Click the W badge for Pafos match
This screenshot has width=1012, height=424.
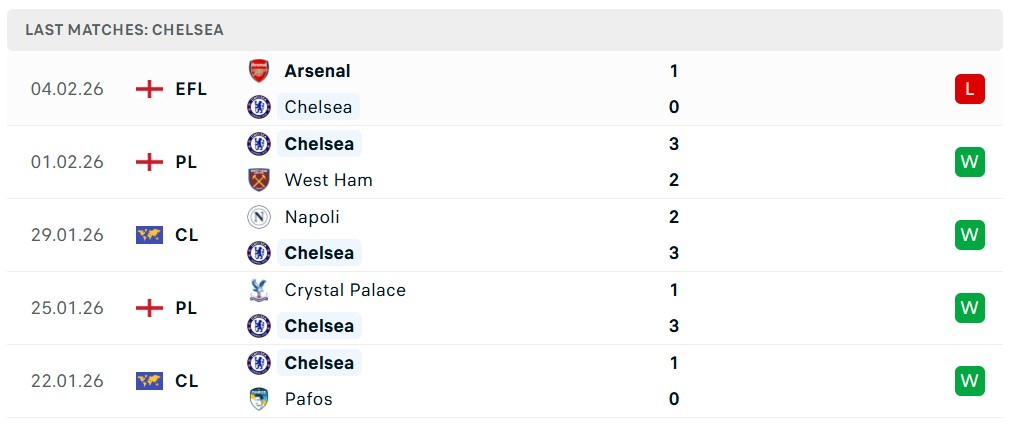(x=969, y=381)
